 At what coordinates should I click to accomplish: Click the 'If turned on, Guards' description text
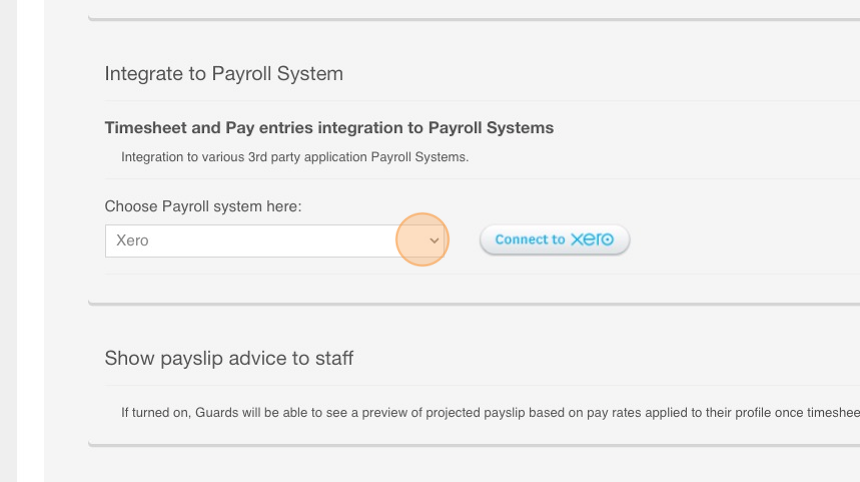[490, 412]
